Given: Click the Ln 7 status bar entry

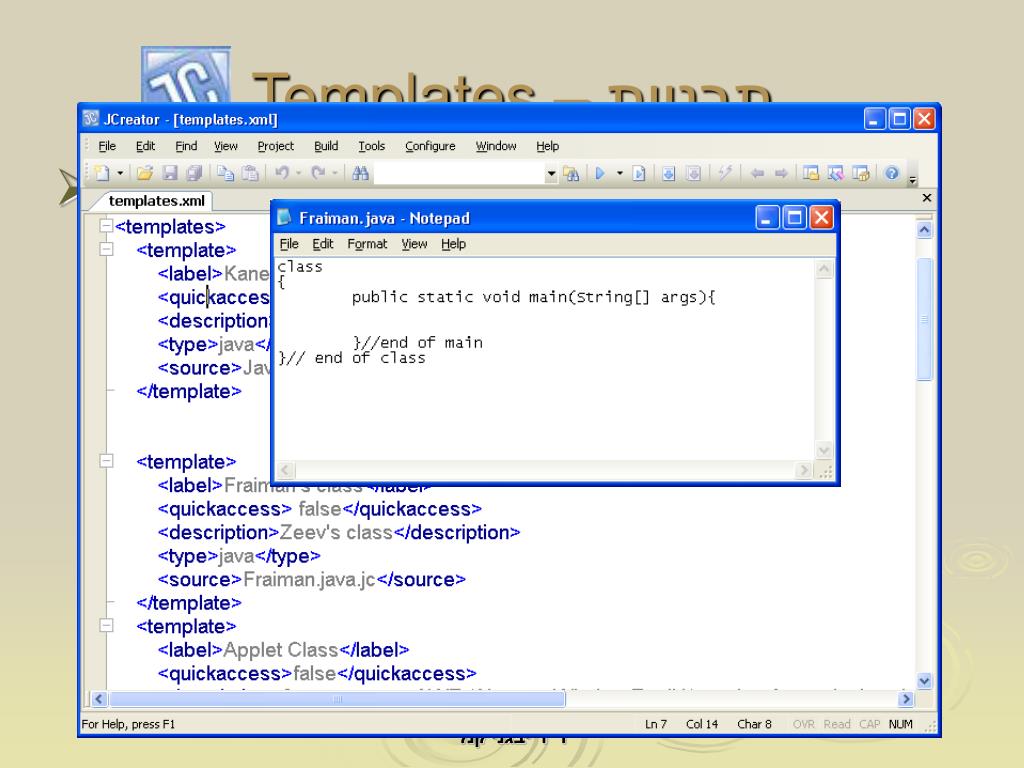Looking at the screenshot, I should (656, 724).
